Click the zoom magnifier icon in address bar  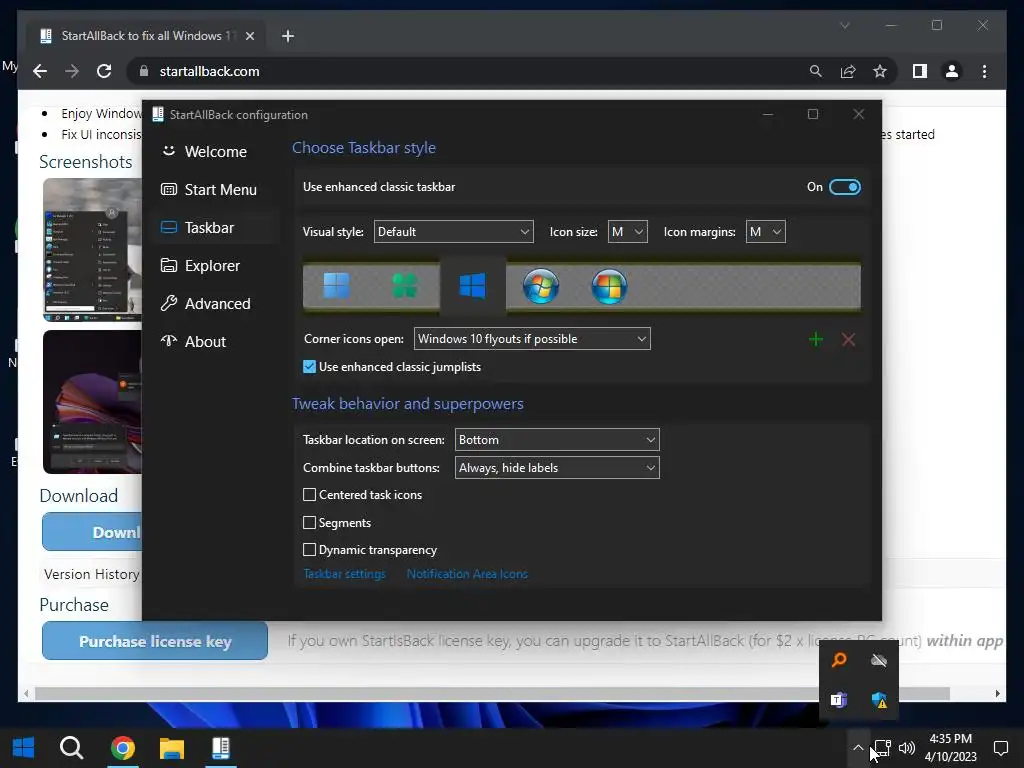tap(816, 71)
